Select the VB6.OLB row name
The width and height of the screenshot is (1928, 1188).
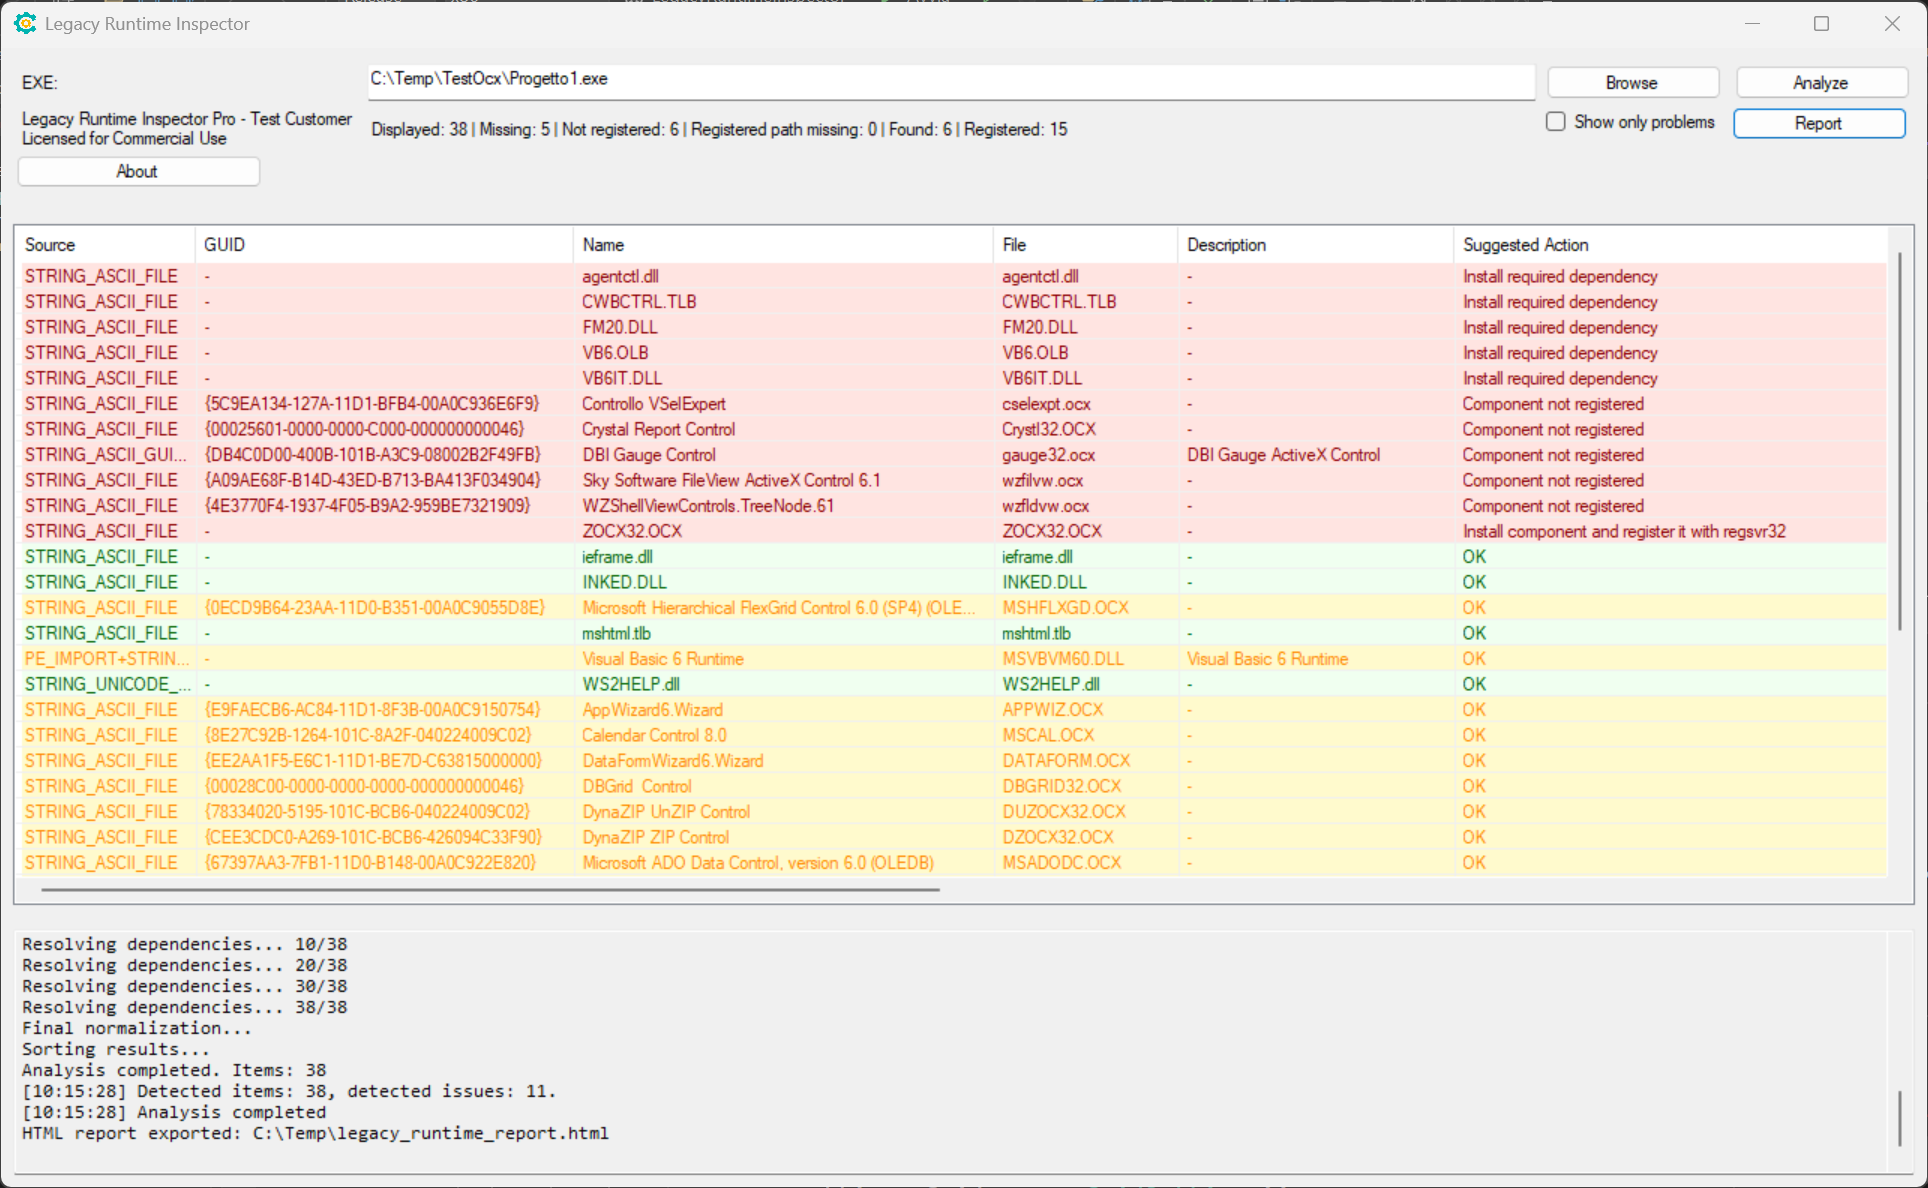click(x=615, y=353)
